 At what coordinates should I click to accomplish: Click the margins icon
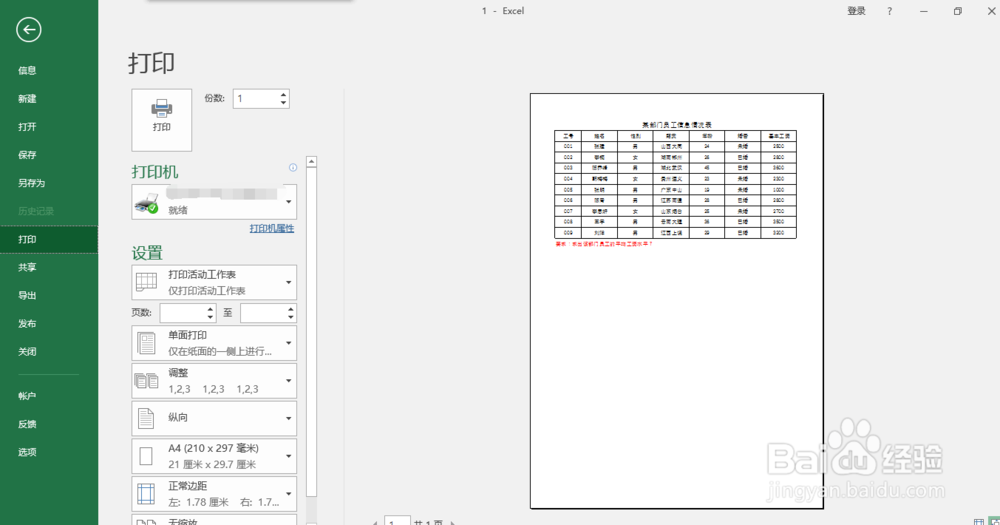146,494
